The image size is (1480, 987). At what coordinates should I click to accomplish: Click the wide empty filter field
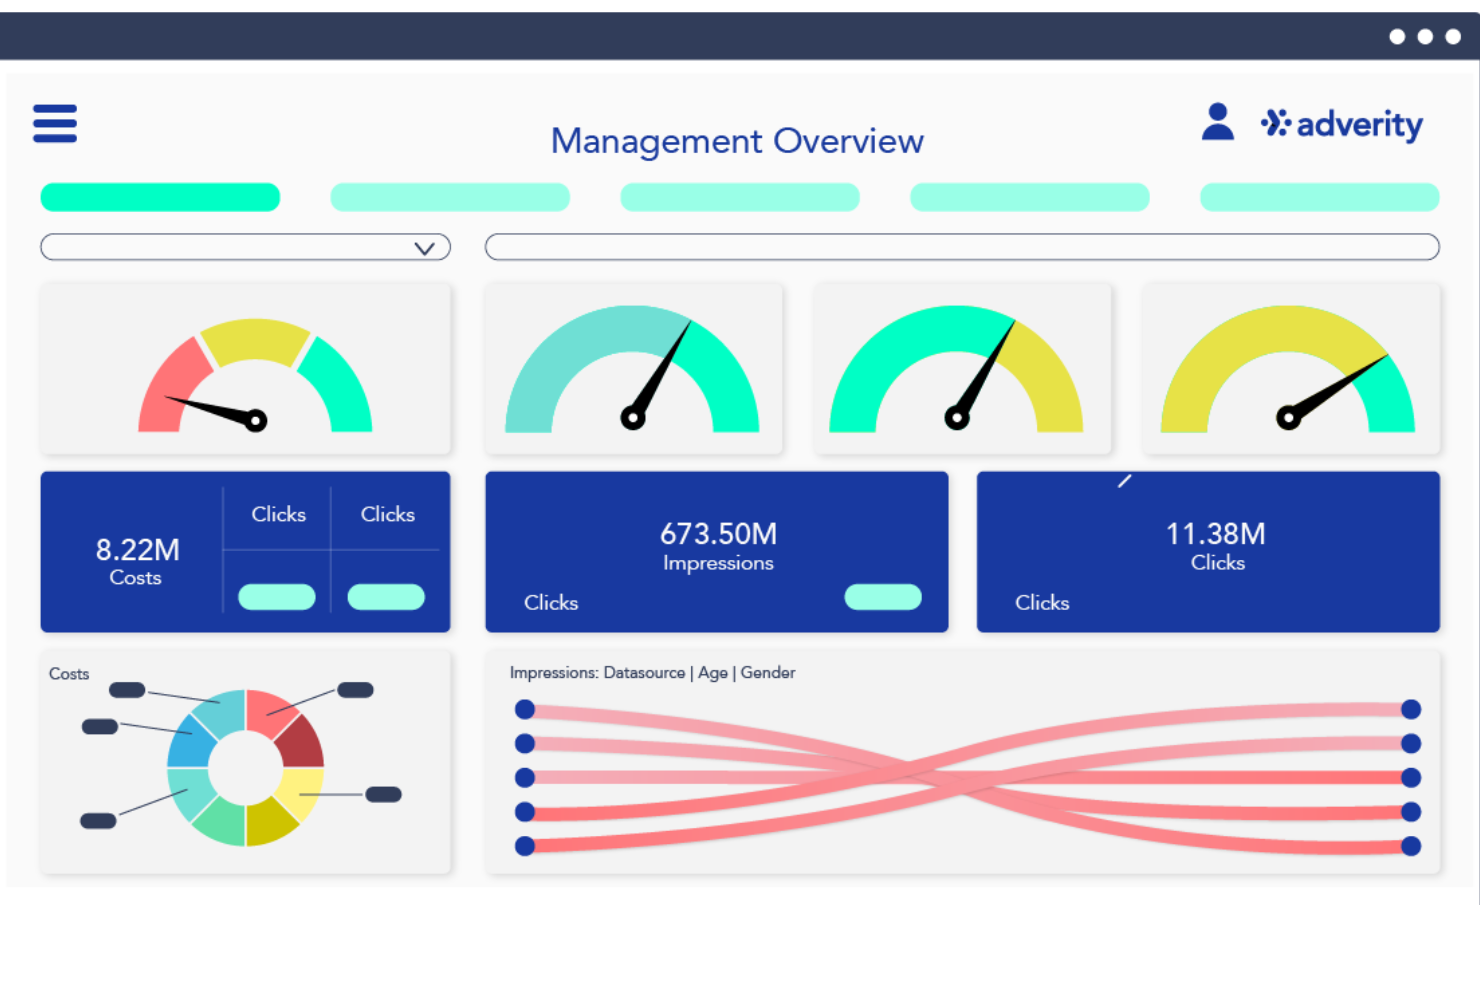pos(962,247)
